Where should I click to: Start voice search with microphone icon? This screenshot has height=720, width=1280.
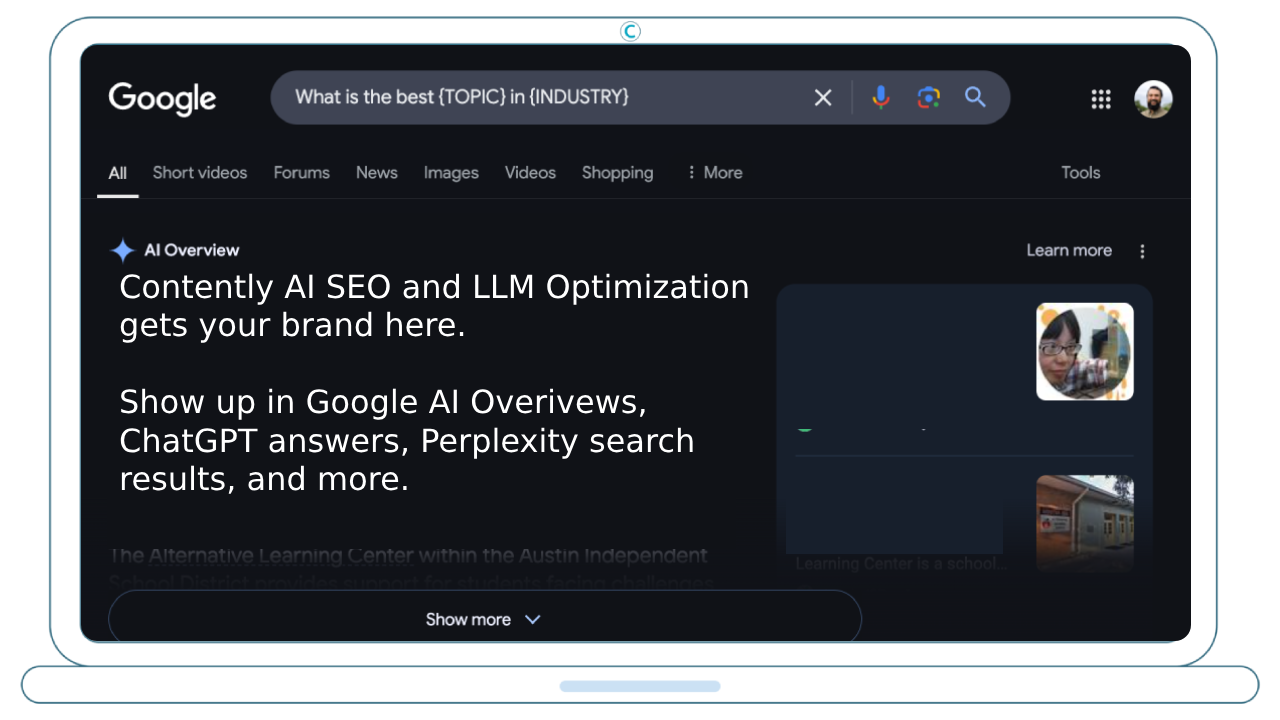(880, 97)
